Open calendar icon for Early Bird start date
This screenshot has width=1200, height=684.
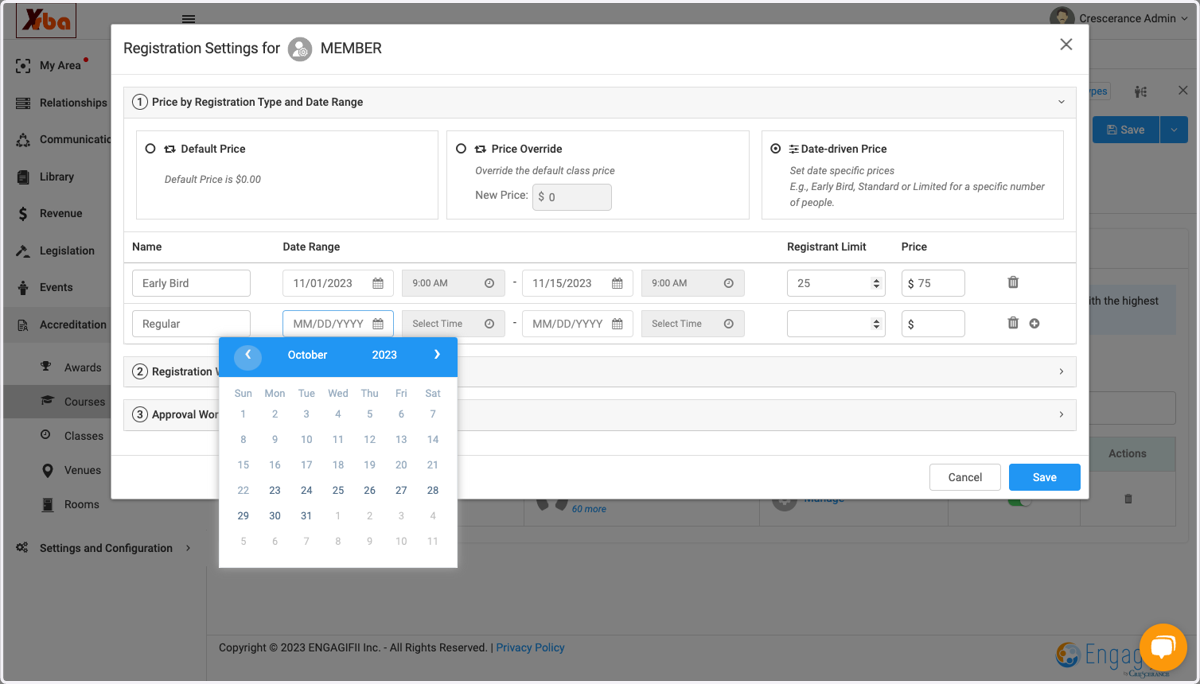pyautogui.click(x=378, y=284)
